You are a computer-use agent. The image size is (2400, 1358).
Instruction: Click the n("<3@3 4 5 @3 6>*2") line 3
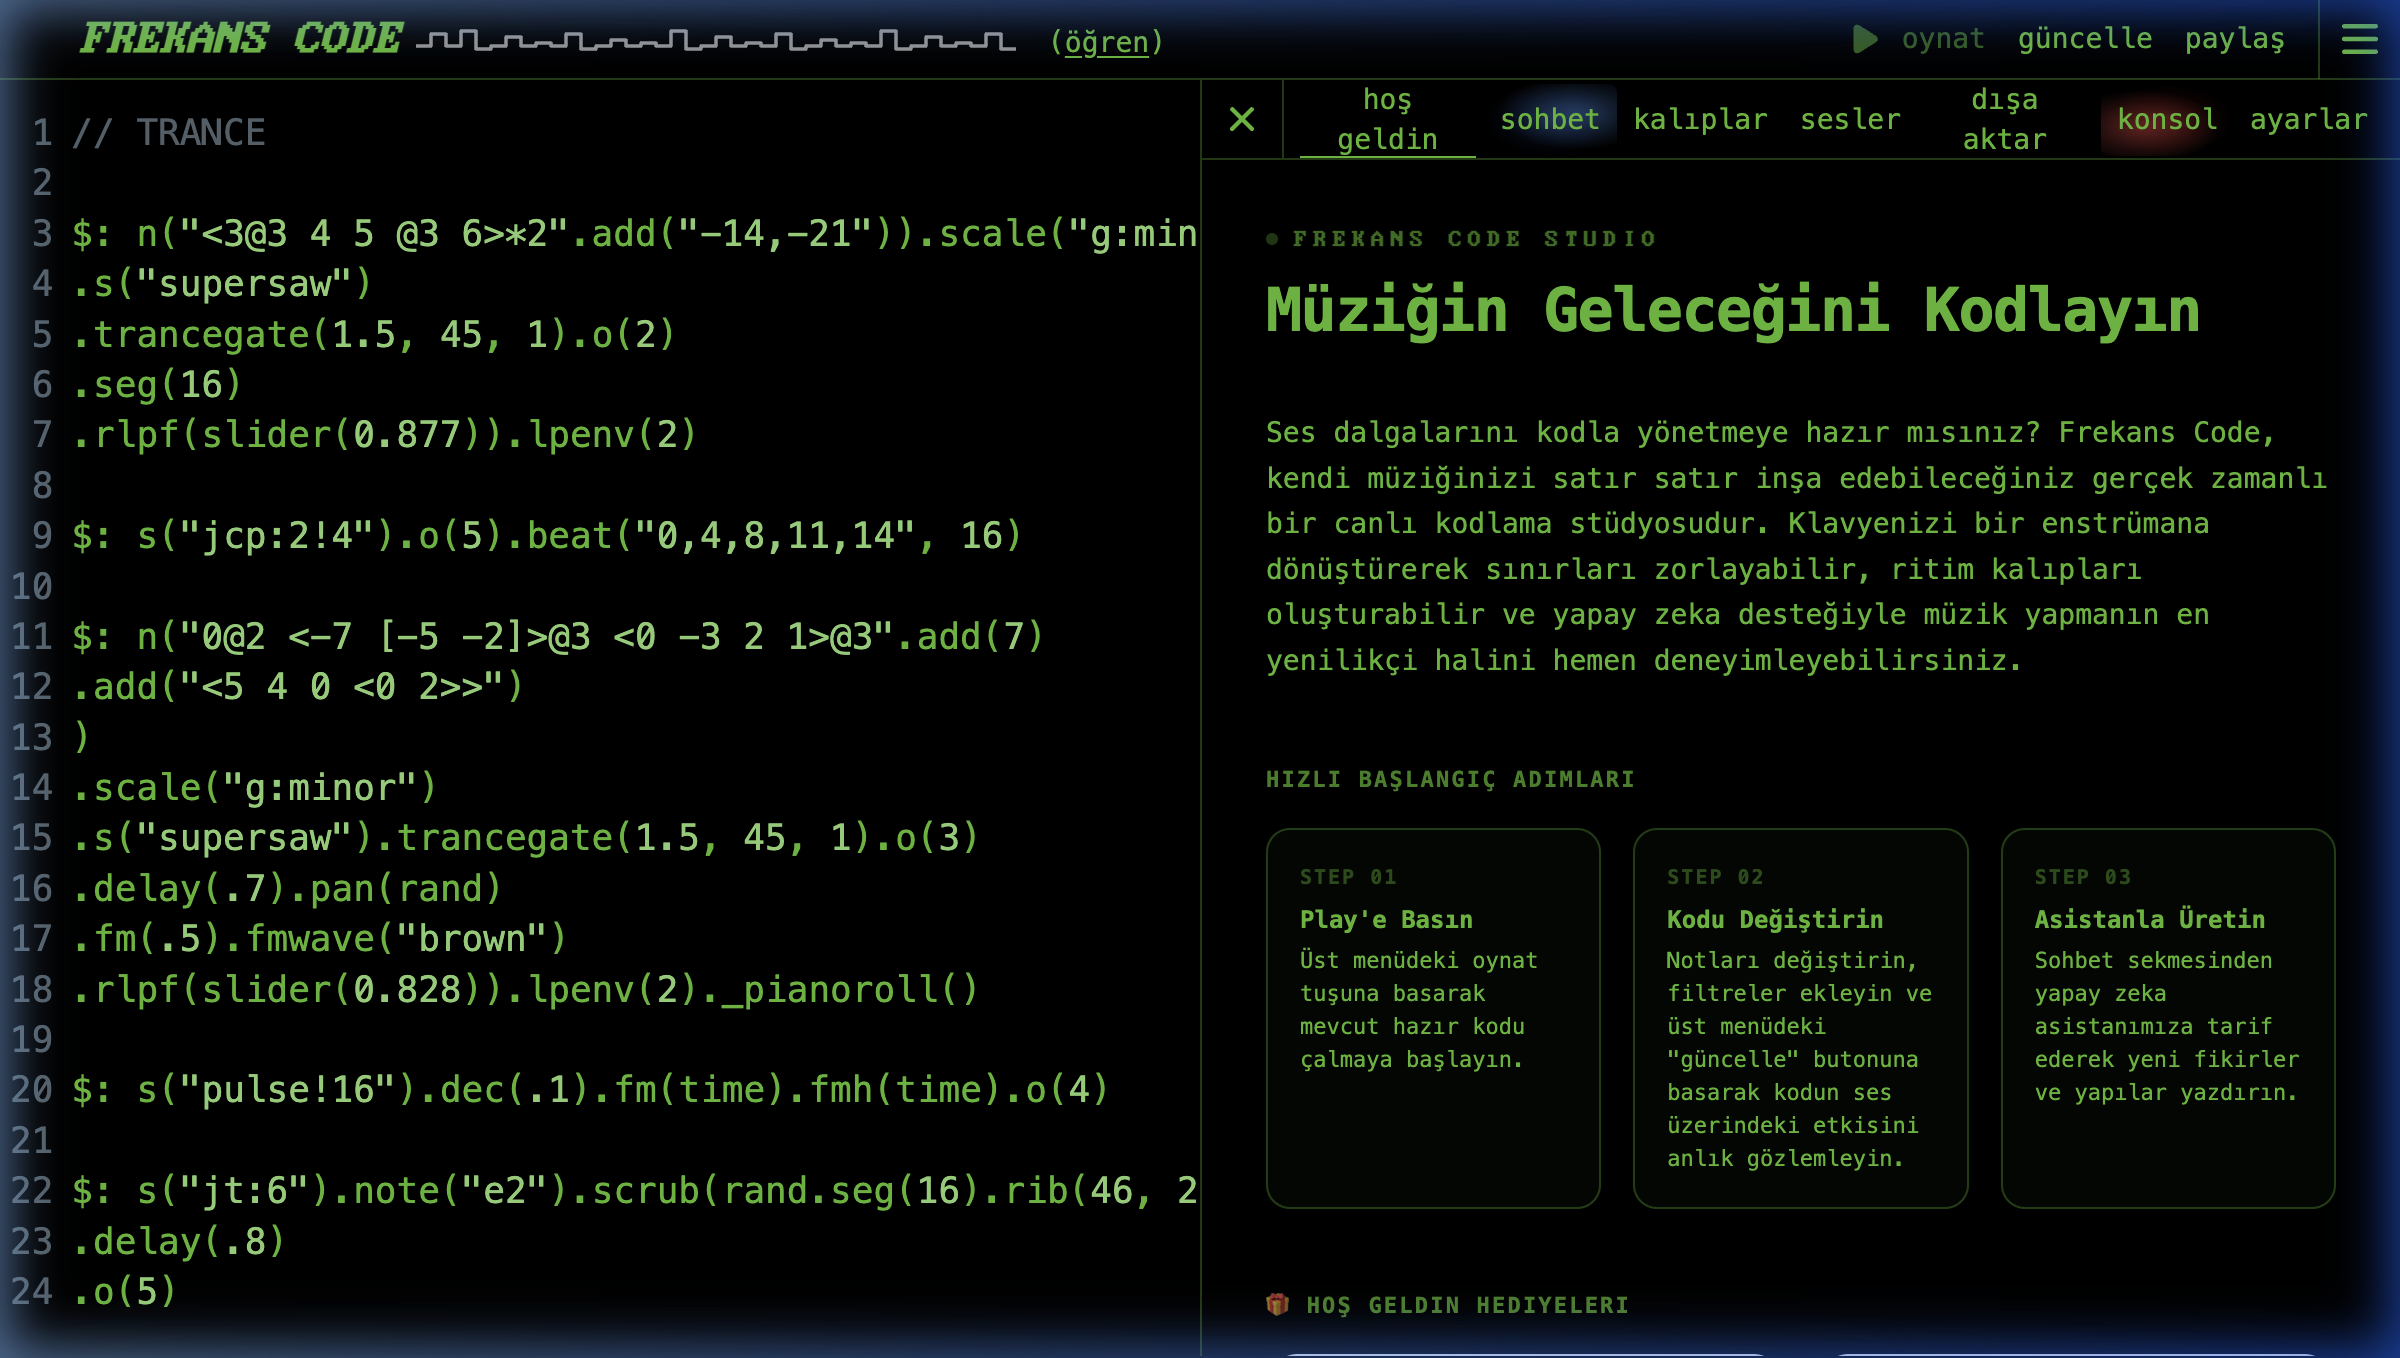click(635, 234)
